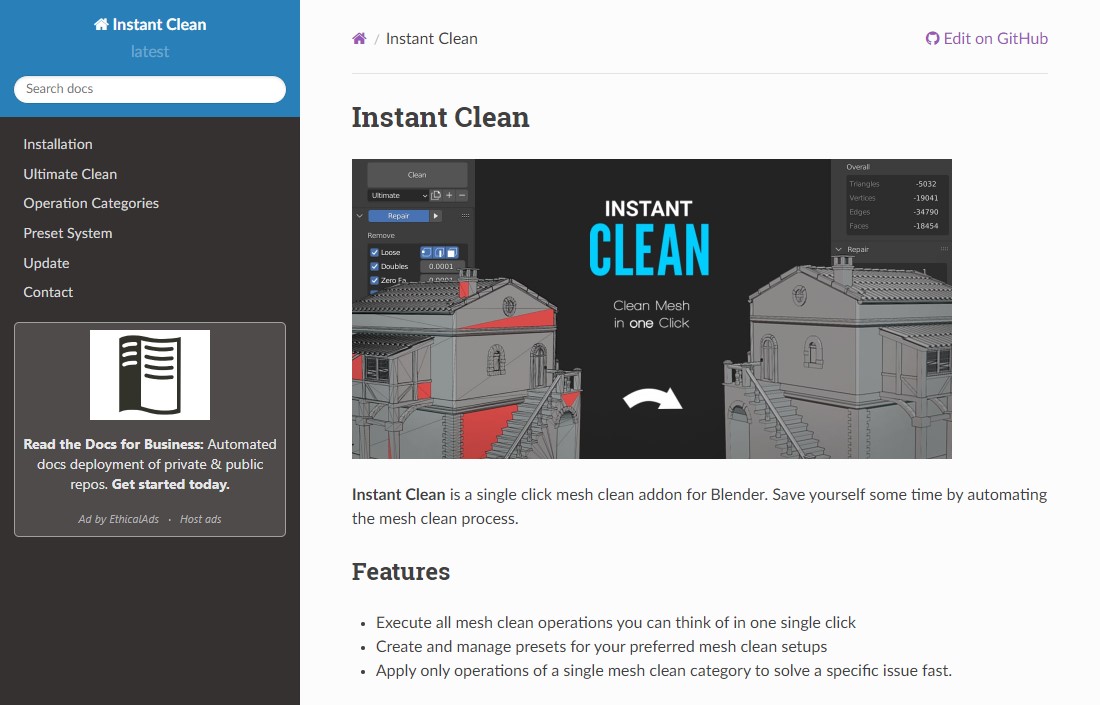Collapse the Repair category with its chevron

coord(360,216)
